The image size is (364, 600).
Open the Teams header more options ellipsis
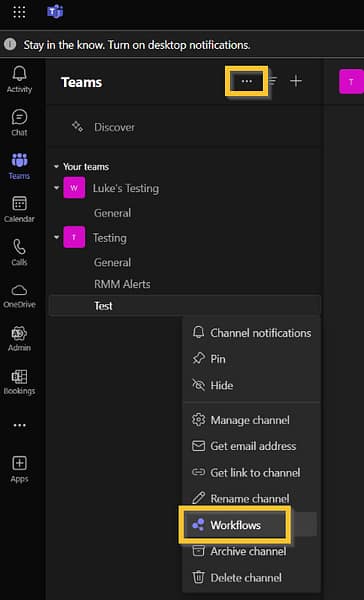tap(246, 81)
